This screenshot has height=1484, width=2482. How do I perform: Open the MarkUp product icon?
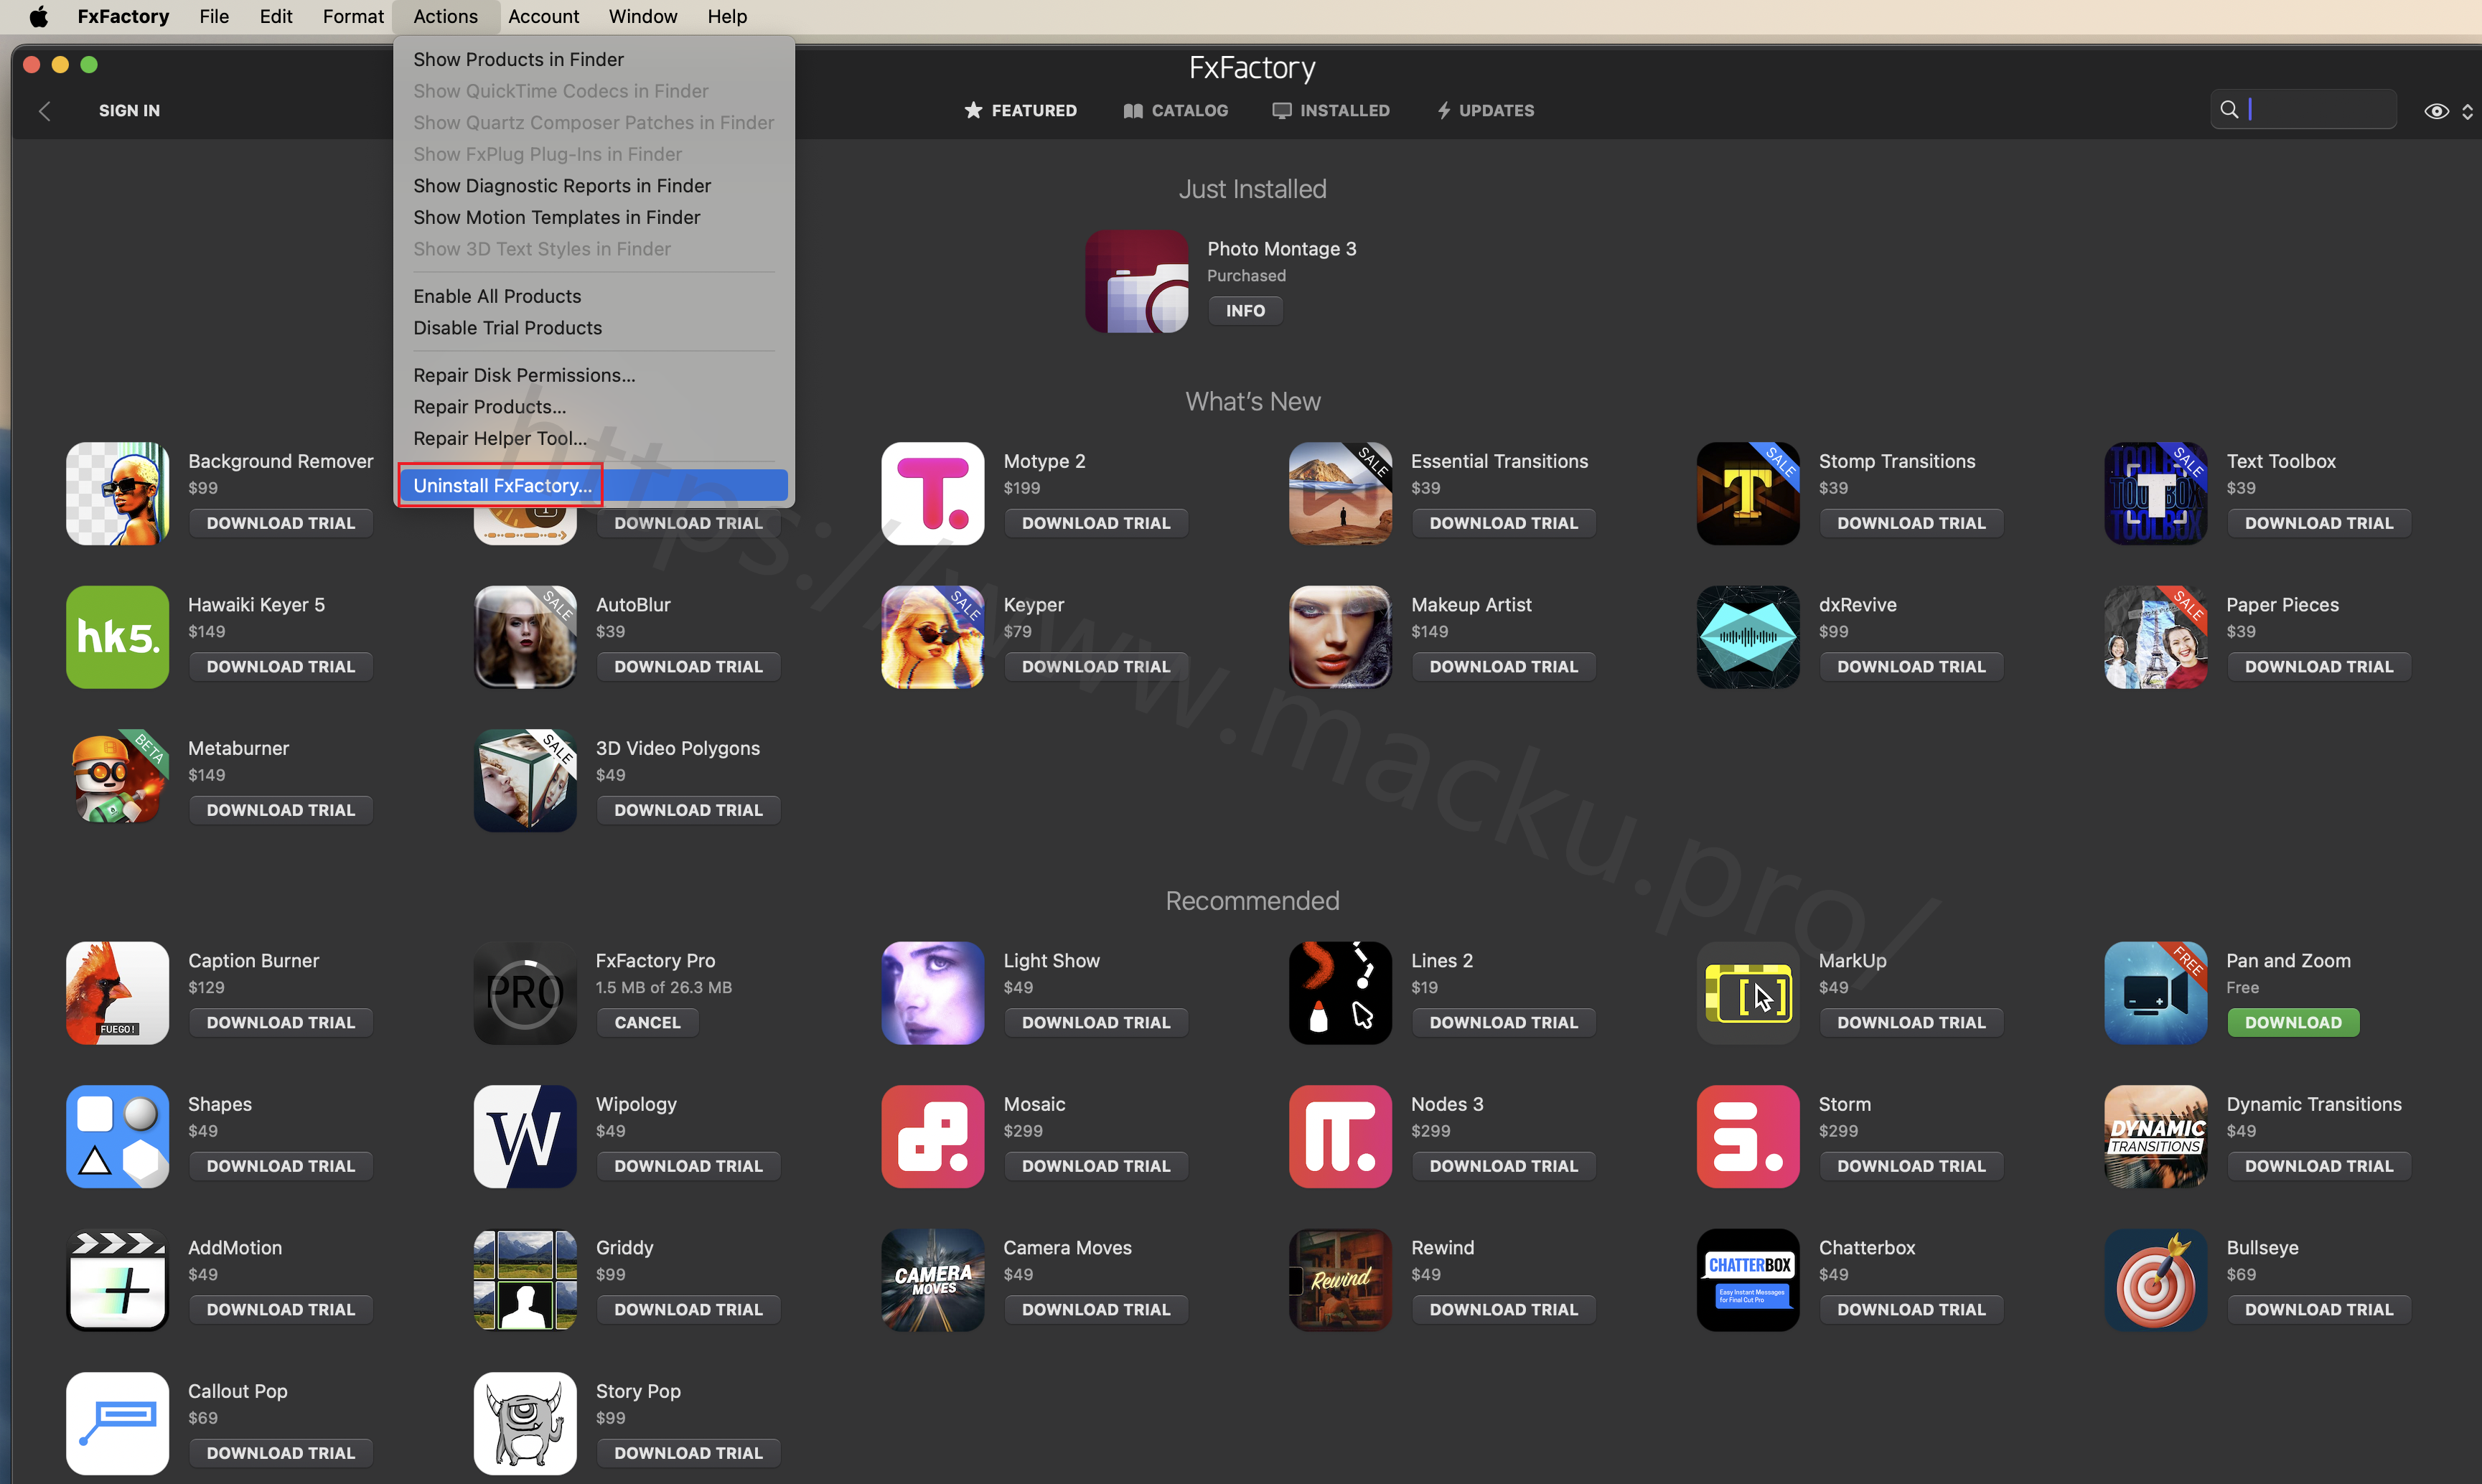(1748, 993)
